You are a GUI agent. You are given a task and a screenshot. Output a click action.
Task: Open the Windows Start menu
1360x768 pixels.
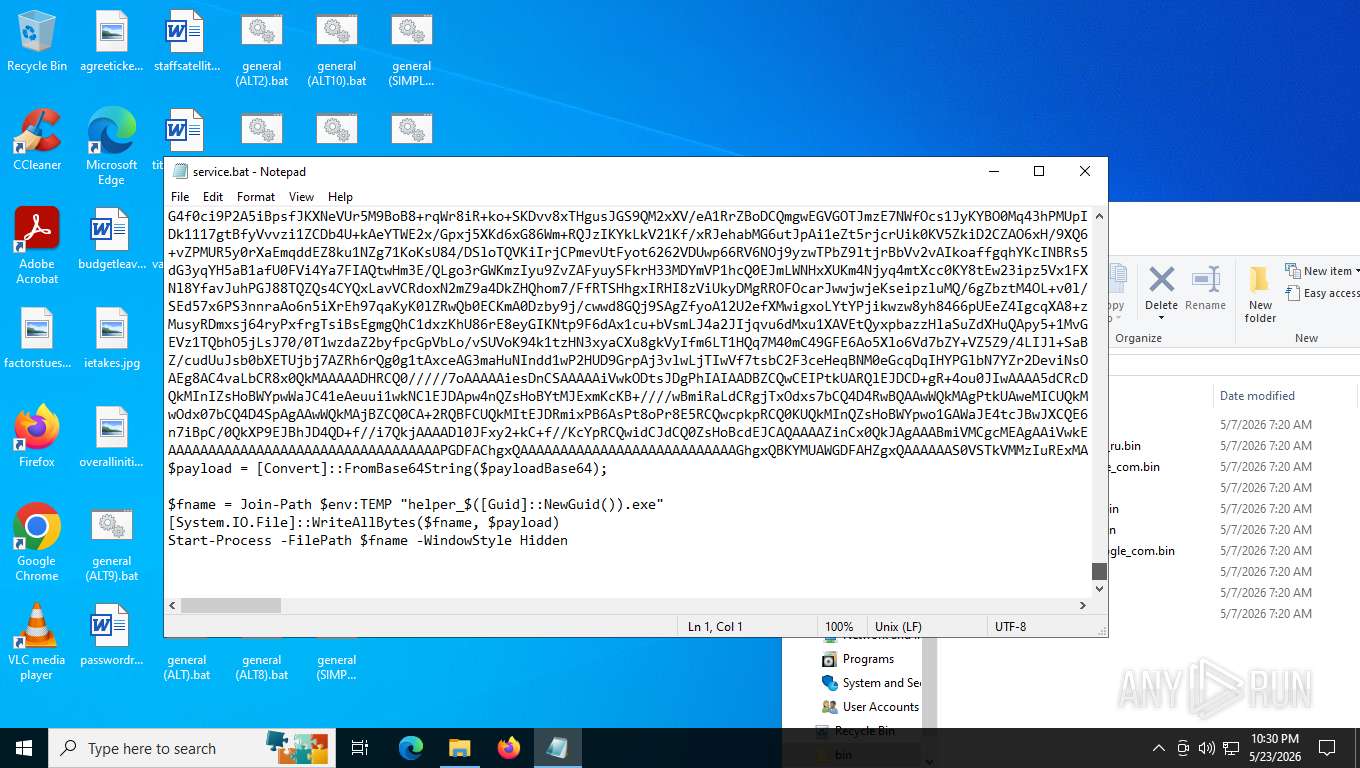[24, 748]
